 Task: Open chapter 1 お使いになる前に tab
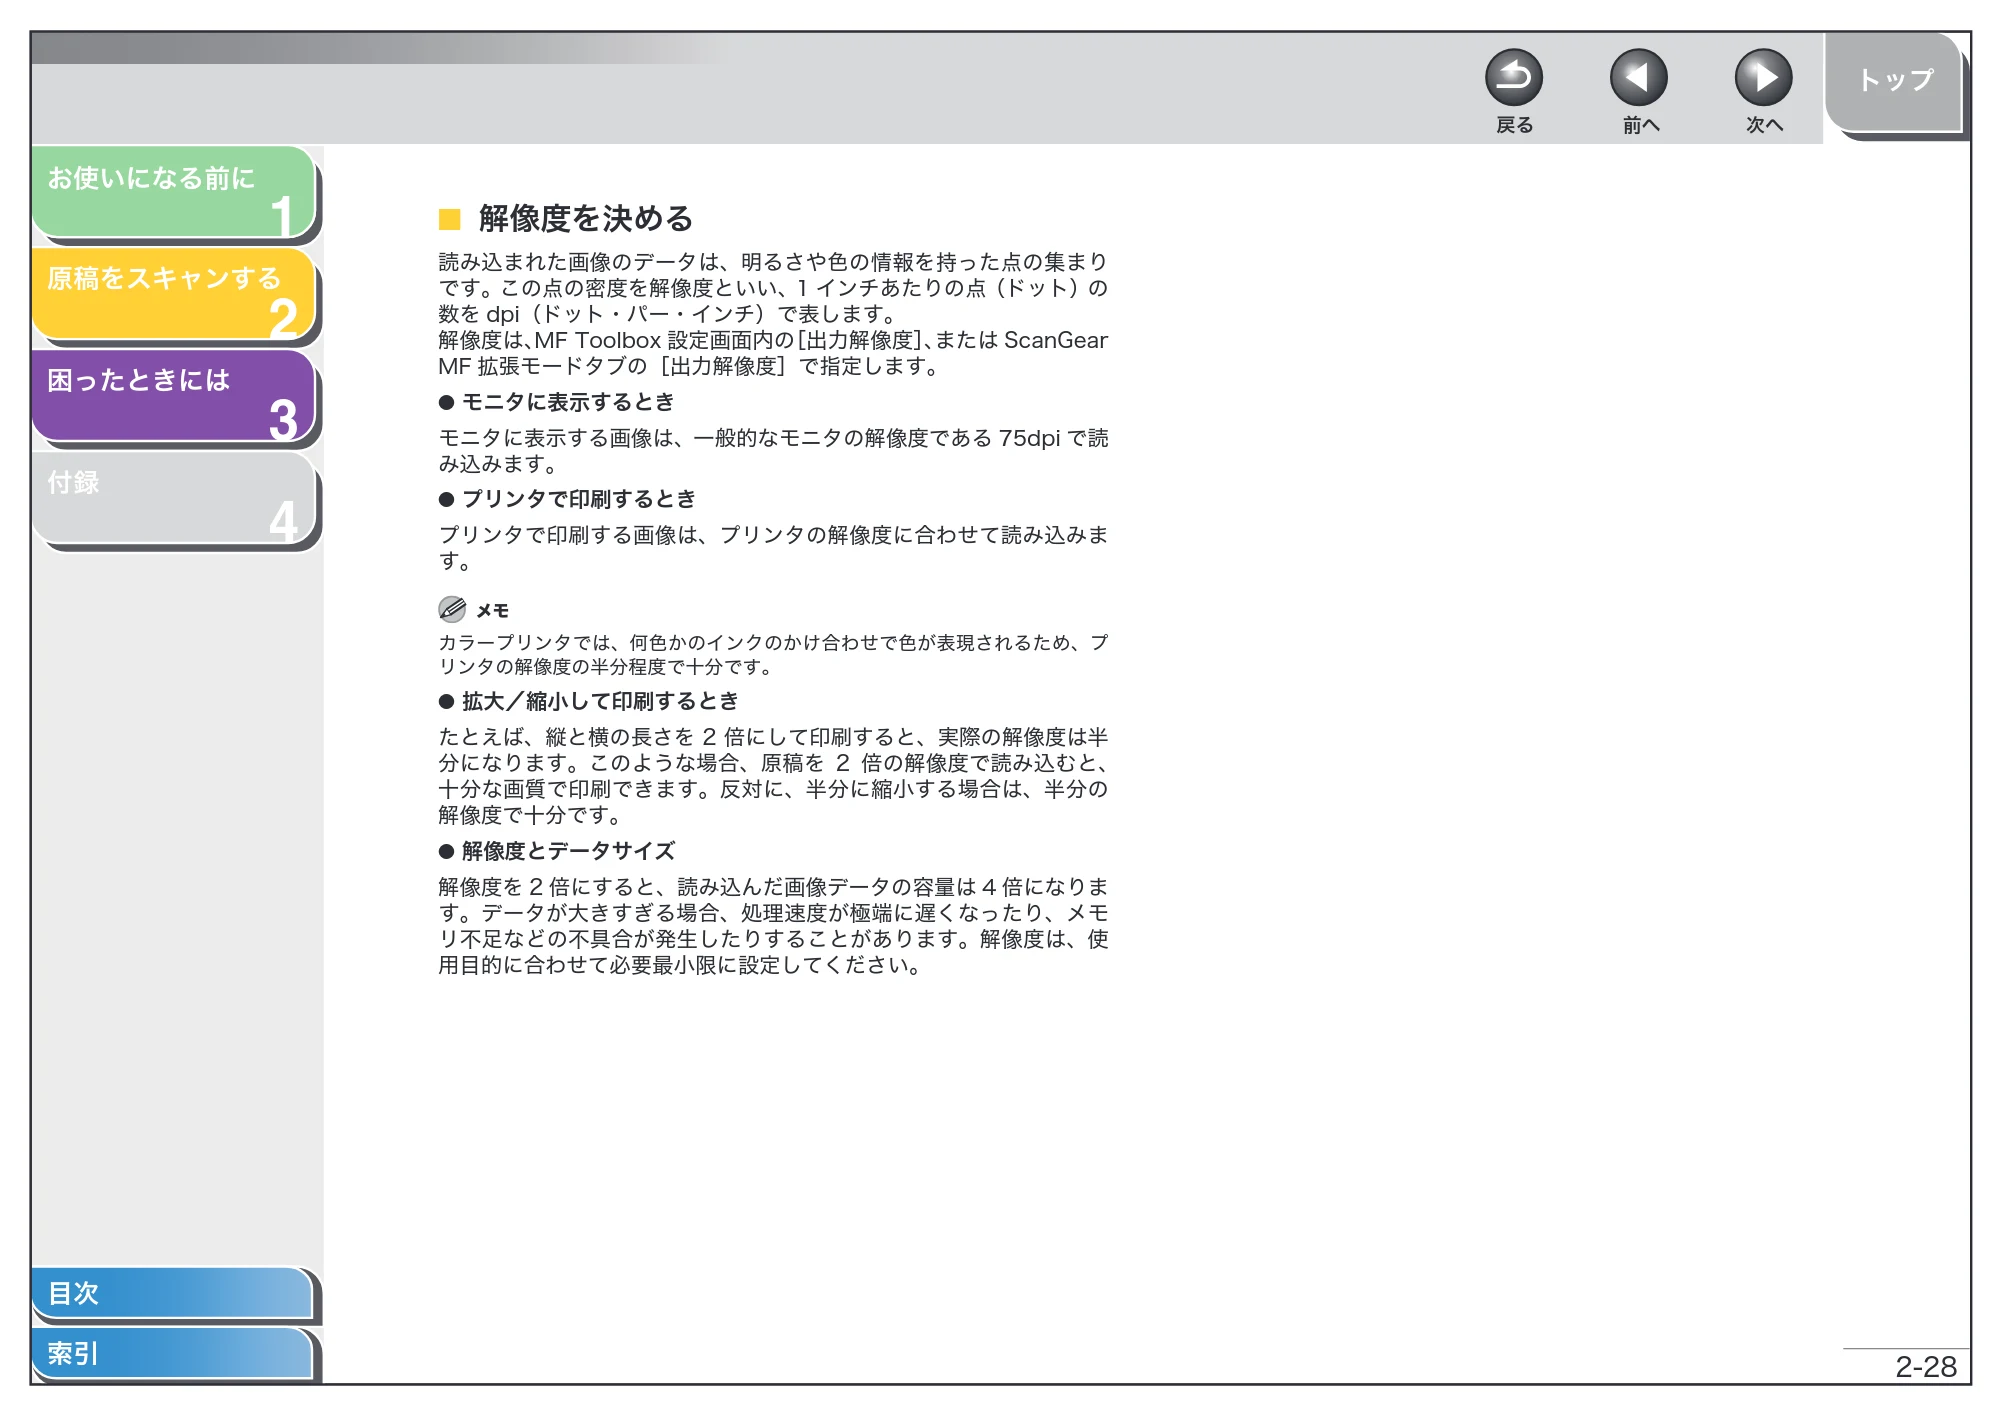pyautogui.click(x=174, y=192)
